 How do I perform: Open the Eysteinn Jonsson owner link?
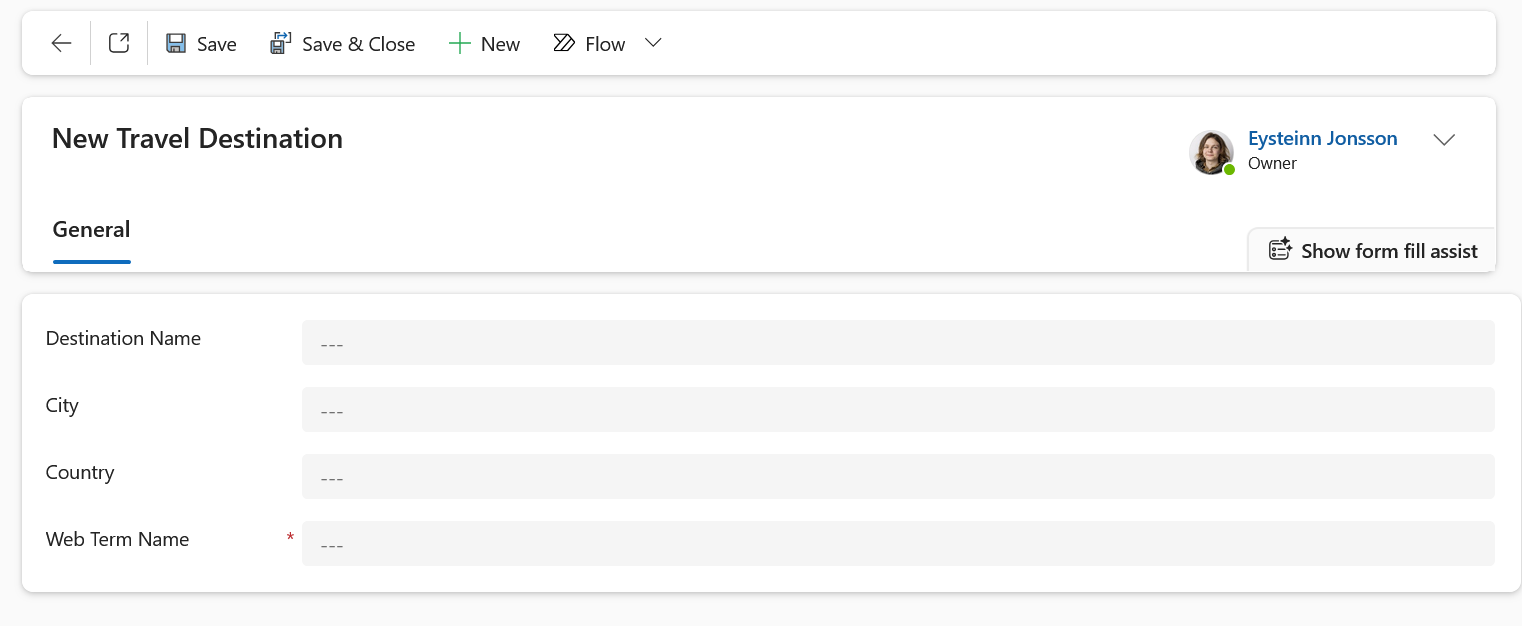1322,139
